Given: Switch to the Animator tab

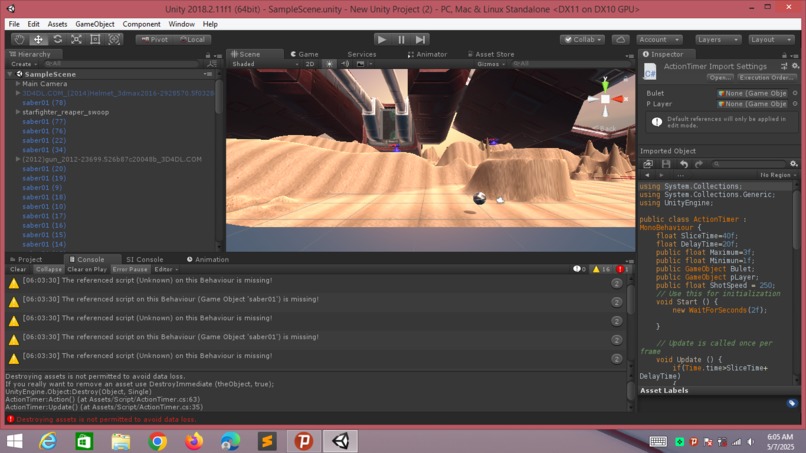Looking at the screenshot, I should coord(427,54).
